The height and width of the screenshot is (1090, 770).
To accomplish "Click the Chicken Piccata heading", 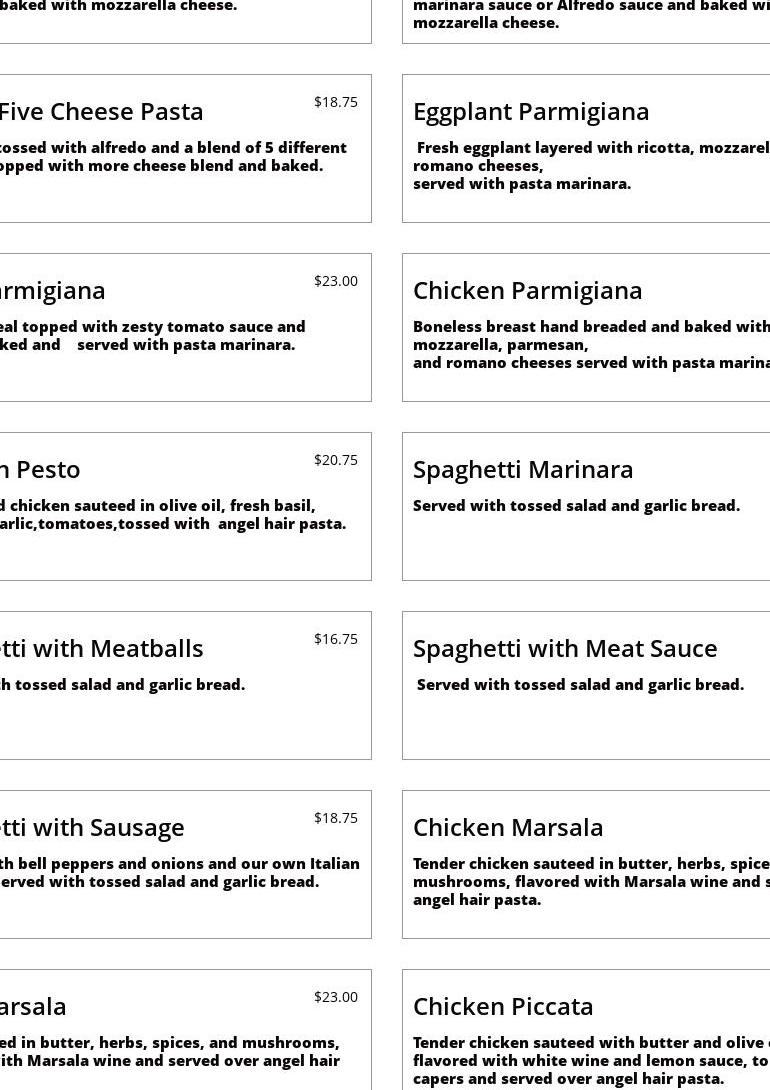I will click(x=503, y=1006).
